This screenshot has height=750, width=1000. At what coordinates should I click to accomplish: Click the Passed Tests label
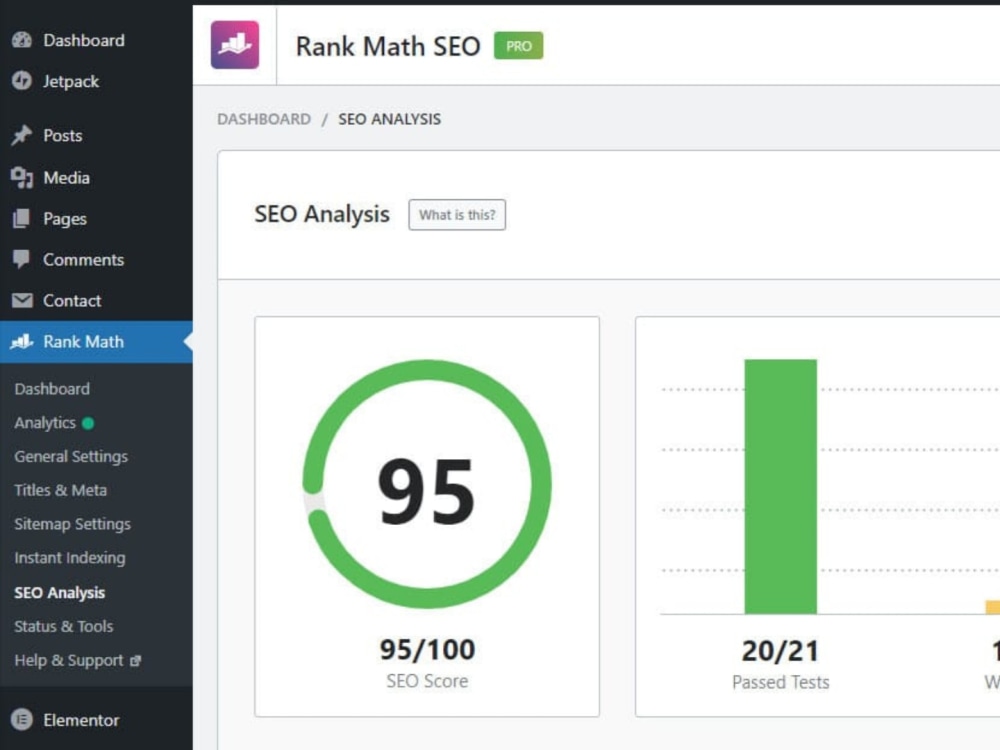pos(781,682)
